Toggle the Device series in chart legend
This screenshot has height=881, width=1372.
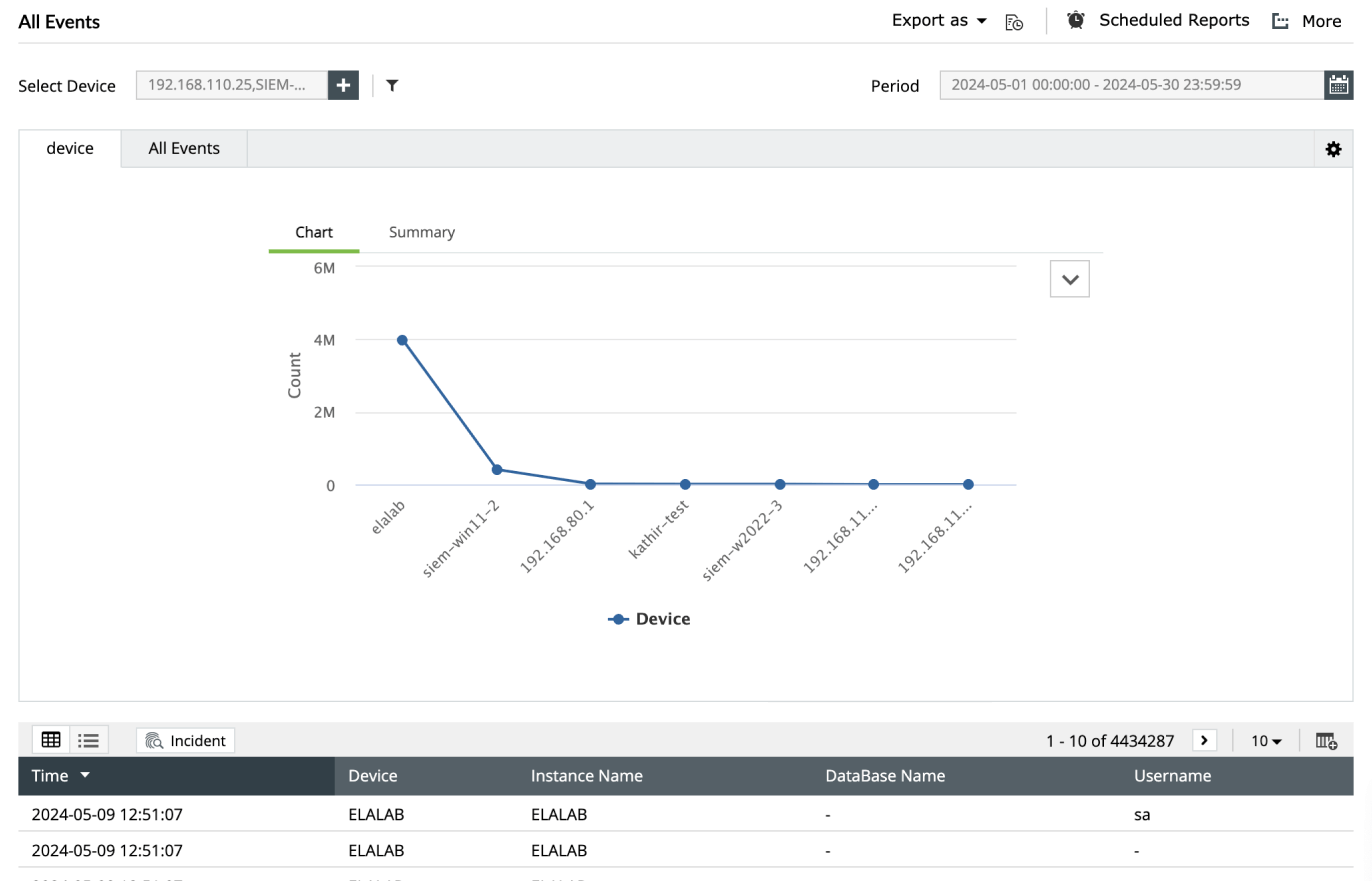point(650,618)
